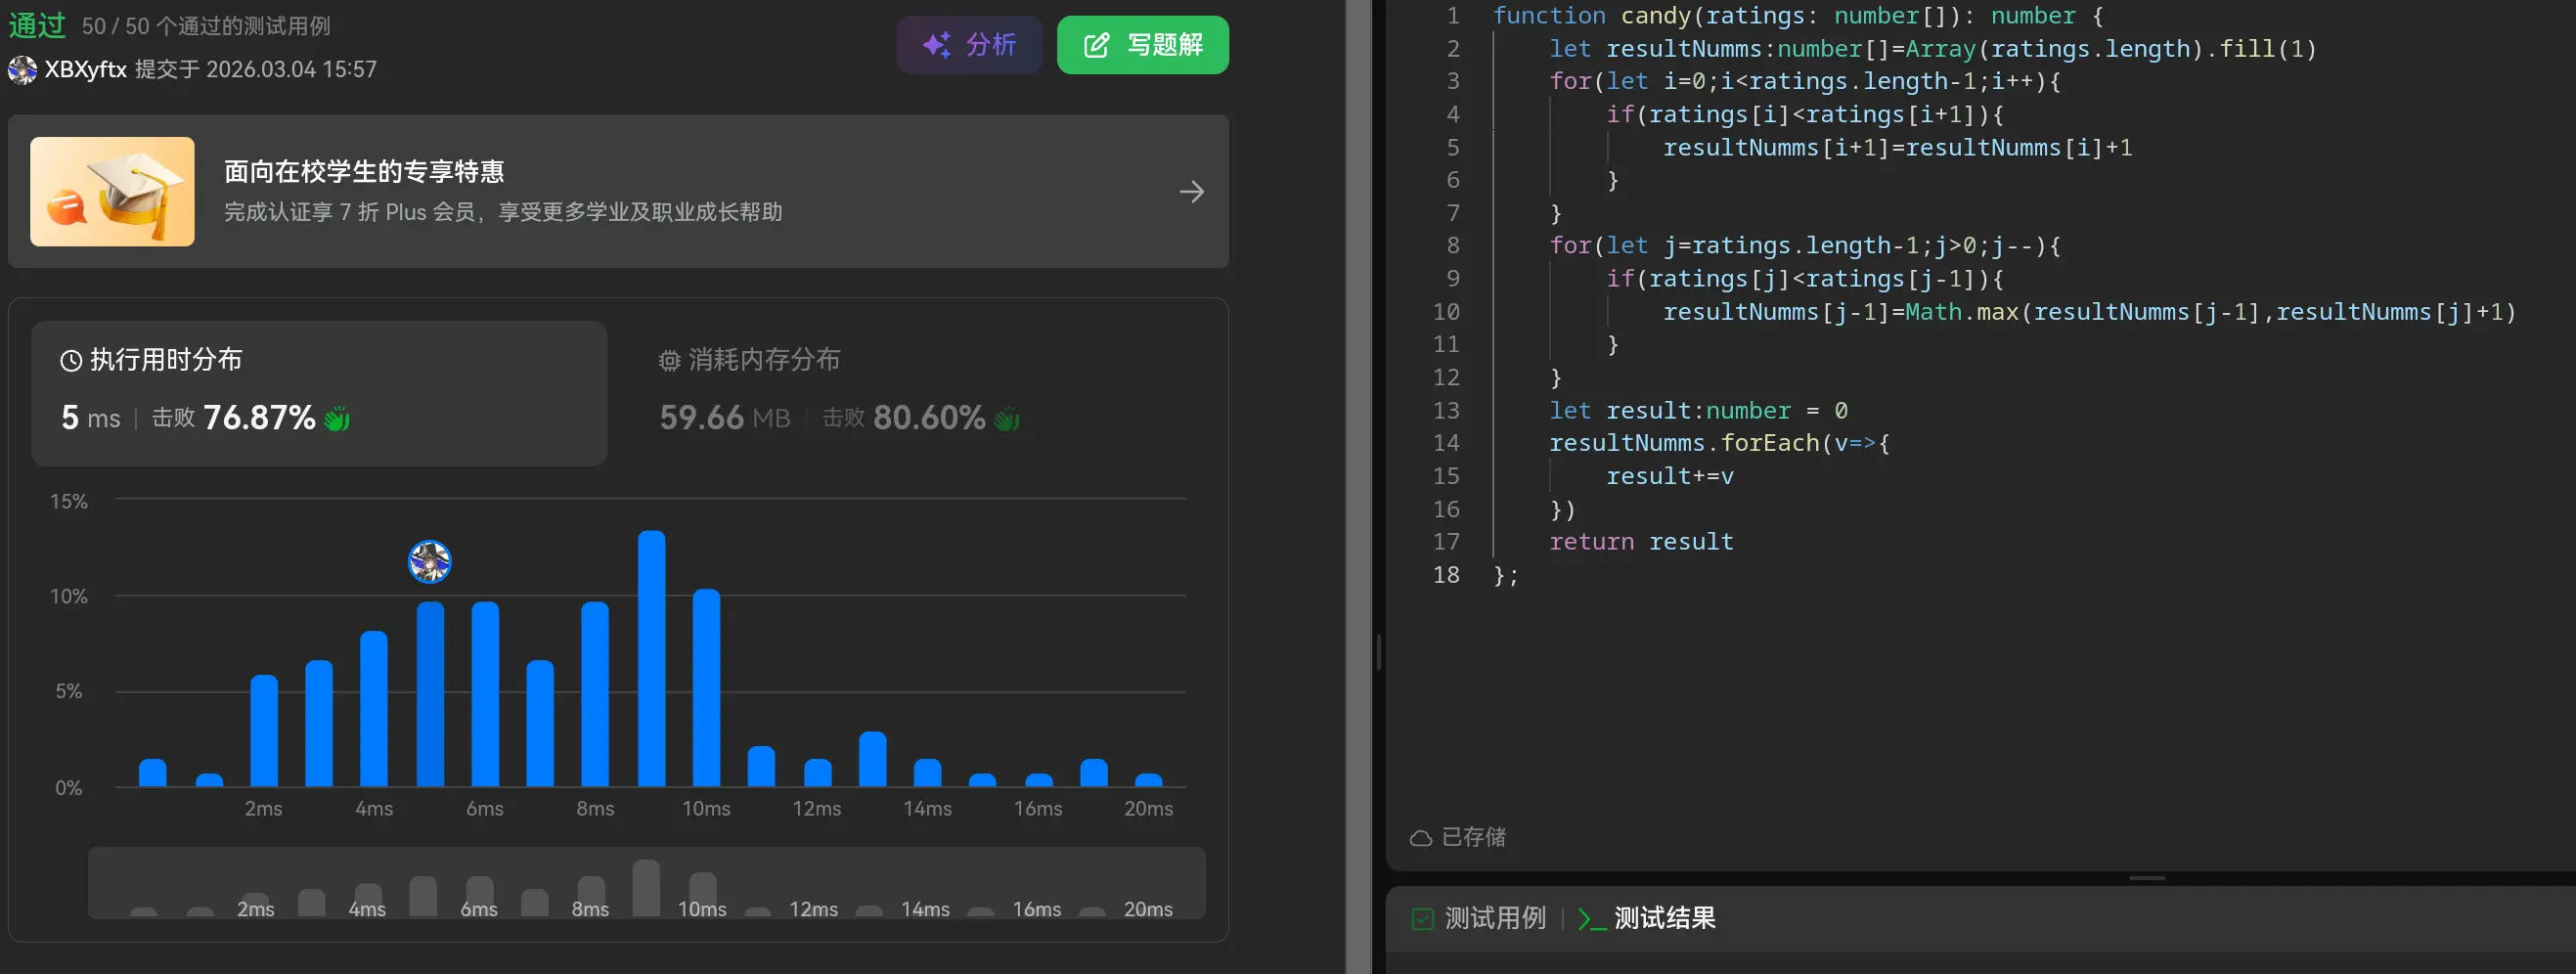Place cursor on code line 17 return result
The image size is (2576, 974).
[x=1690, y=542]
